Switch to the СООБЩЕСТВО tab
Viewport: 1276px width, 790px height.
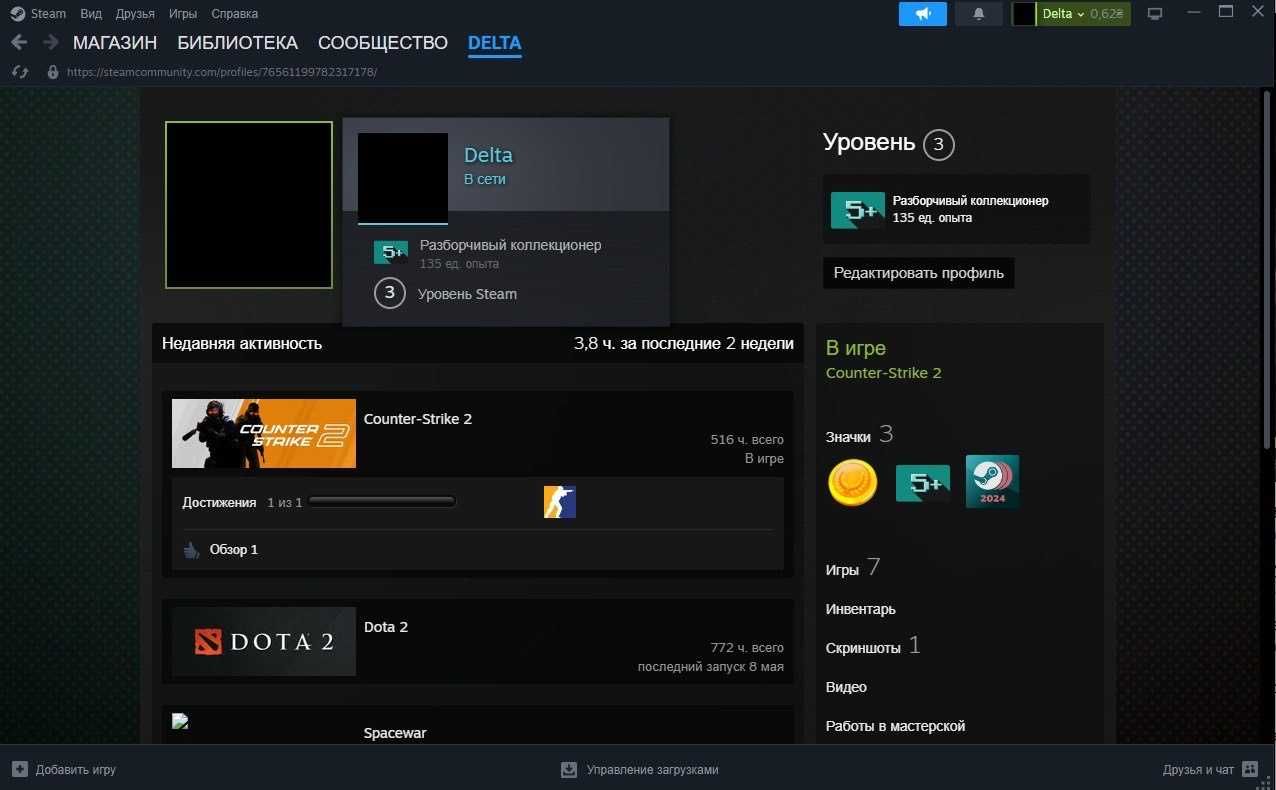click(x=383, y=43)
